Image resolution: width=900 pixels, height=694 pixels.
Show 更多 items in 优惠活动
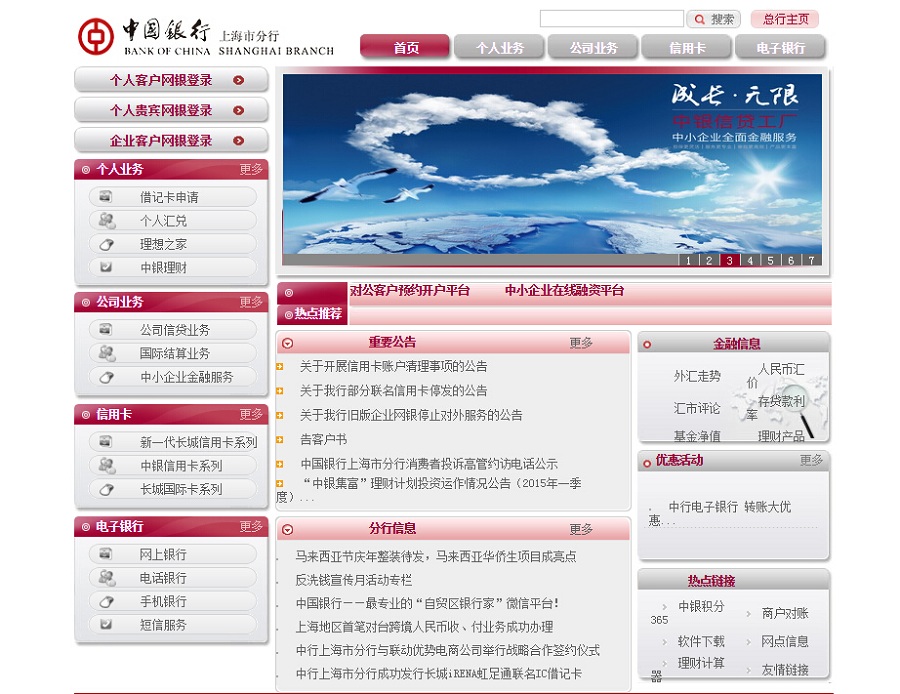point(811,460)
